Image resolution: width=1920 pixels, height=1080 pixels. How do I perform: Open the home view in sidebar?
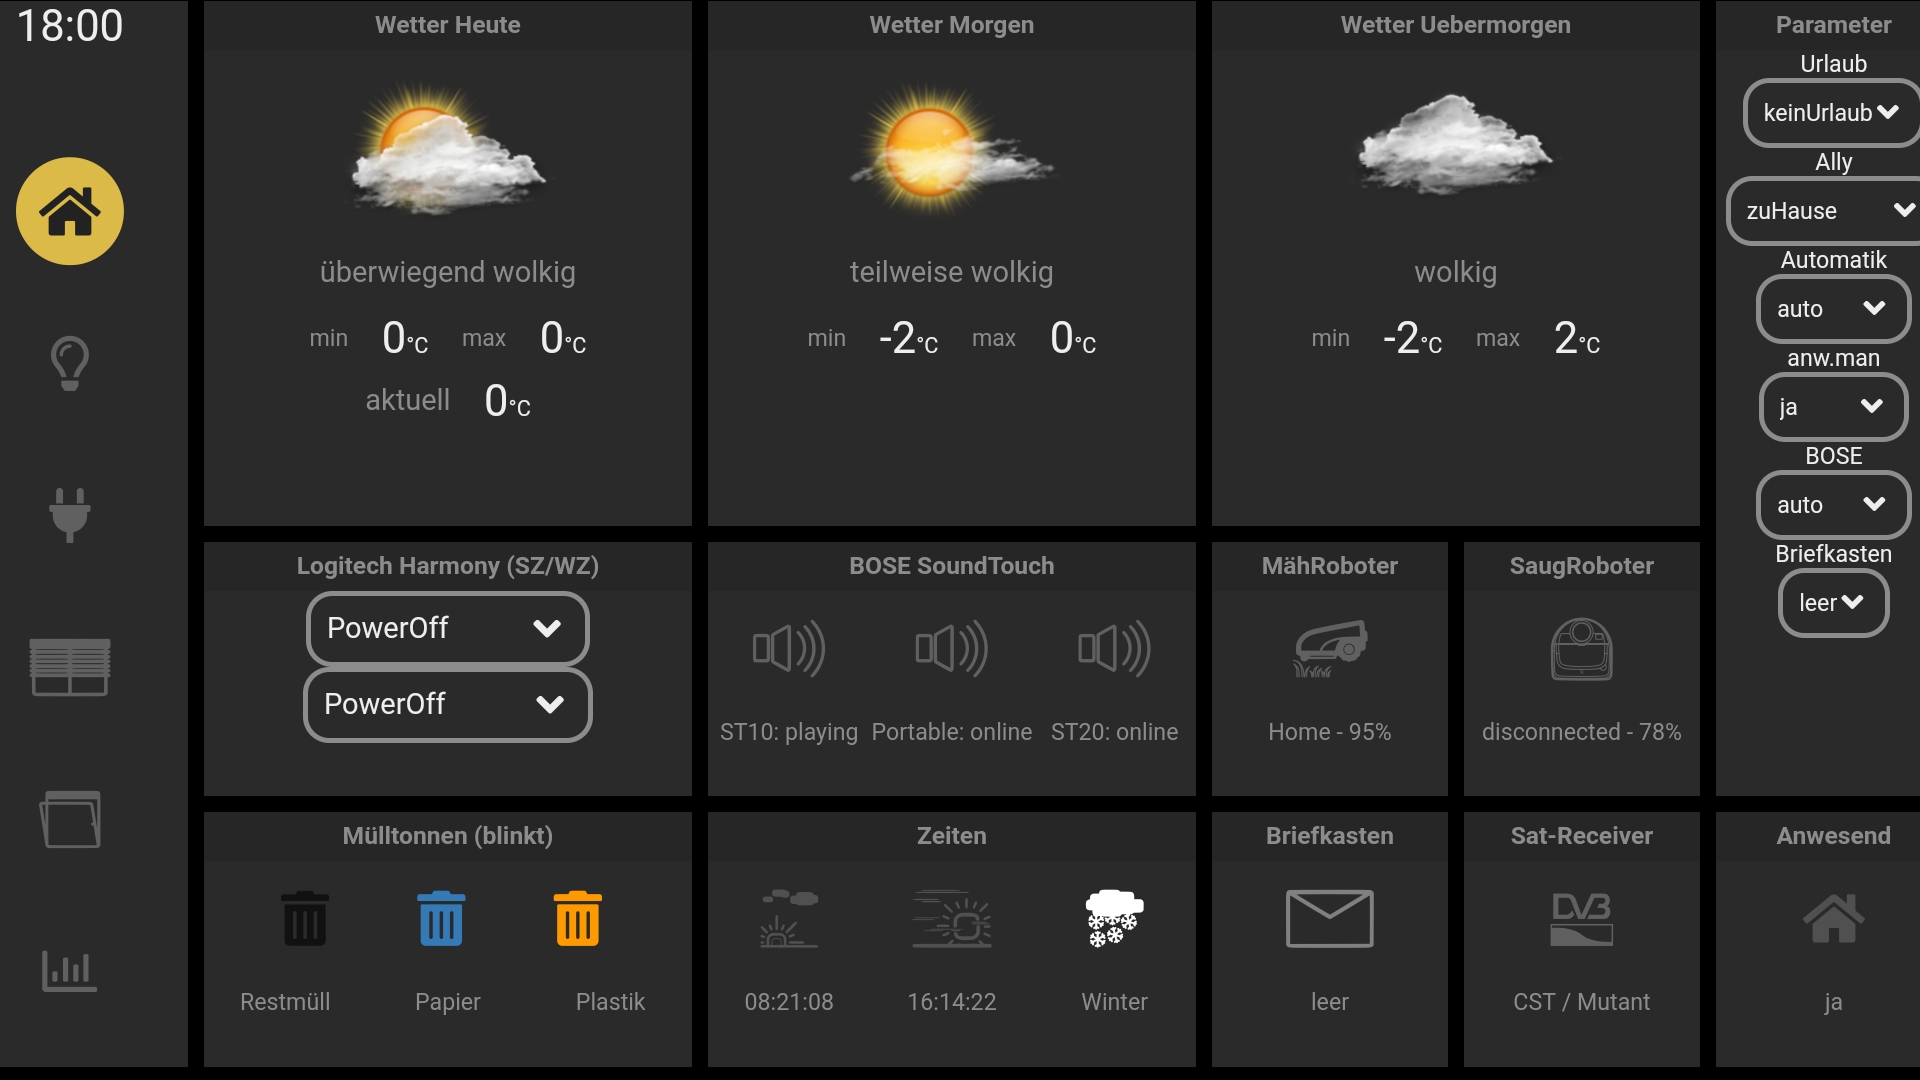pos(70,211)
